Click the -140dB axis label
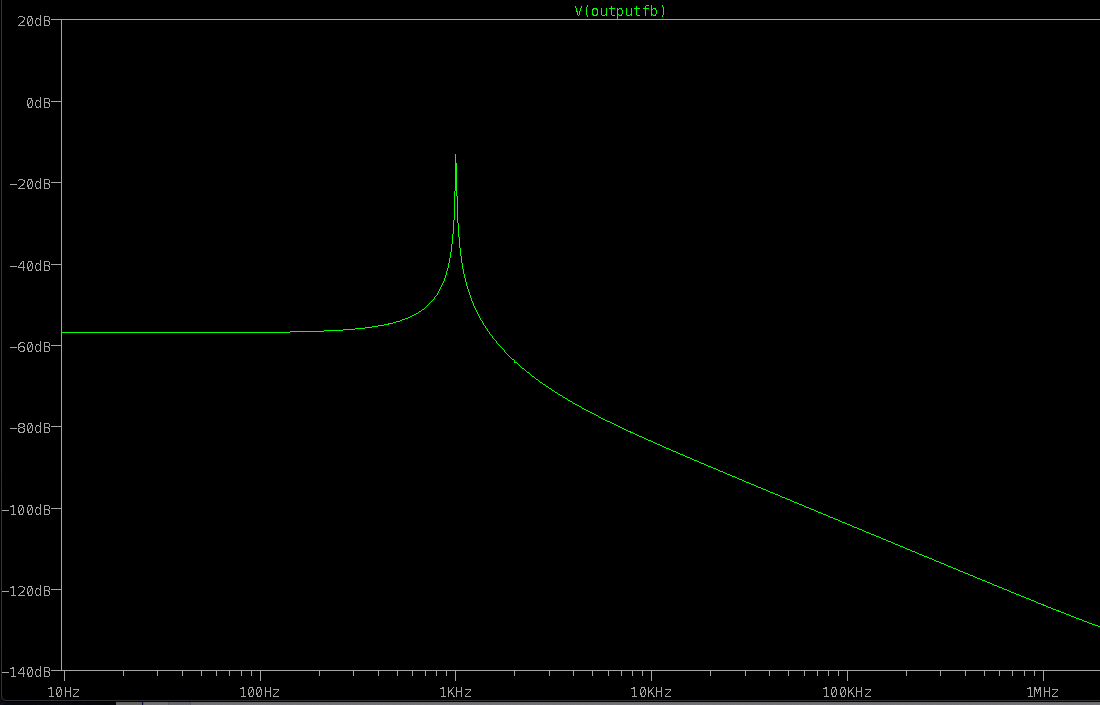The width and height of the screenshot is (1100, 705). (x=26, y=672)
